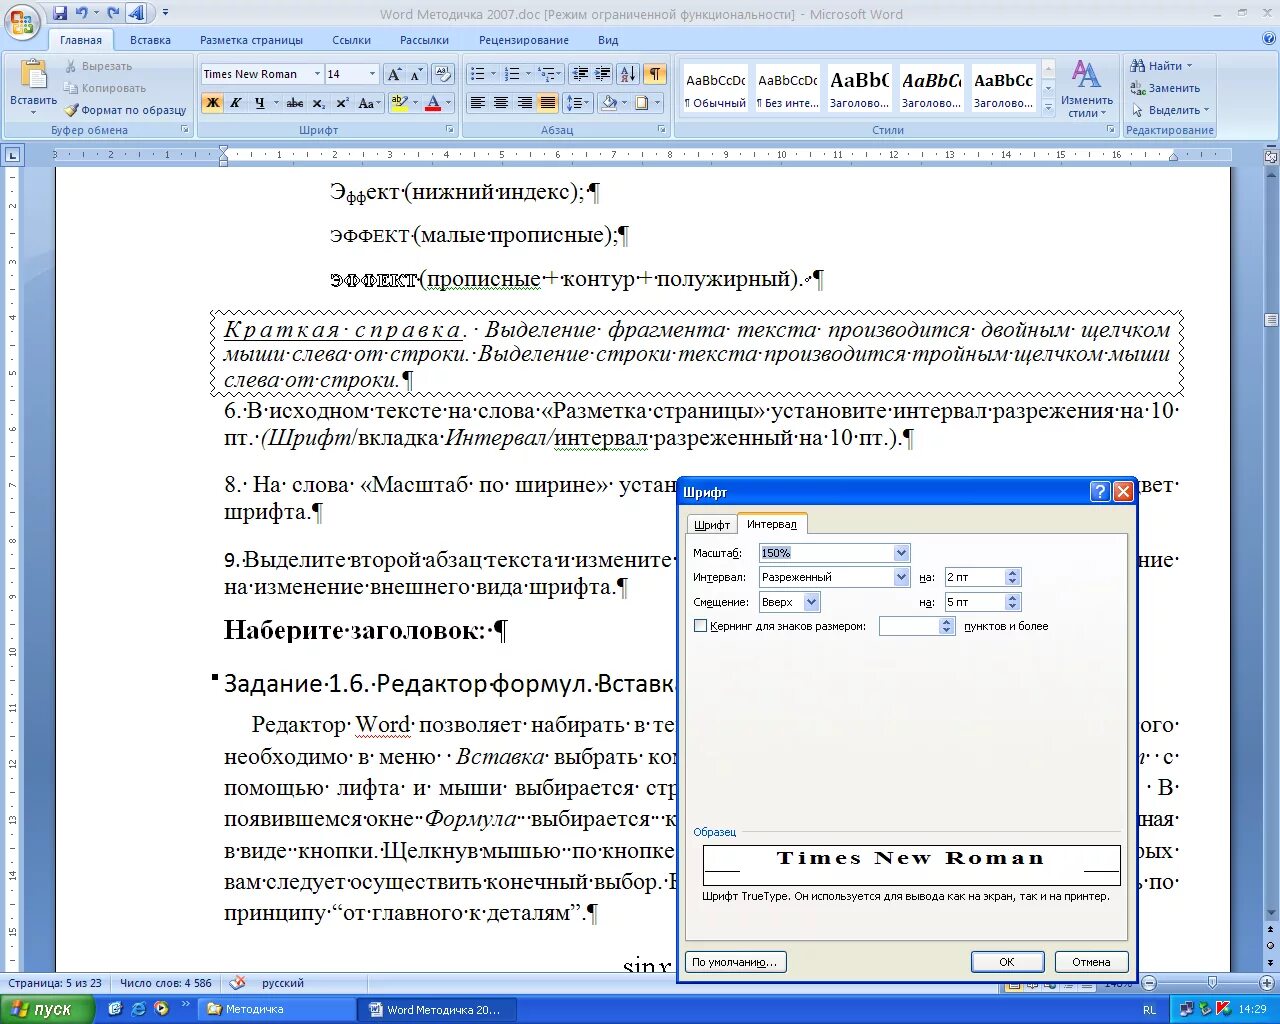The height and width of the screenshot is (1024, 1280).
Task: Open the Font group dialog launcher
Action: pos(449,130)
